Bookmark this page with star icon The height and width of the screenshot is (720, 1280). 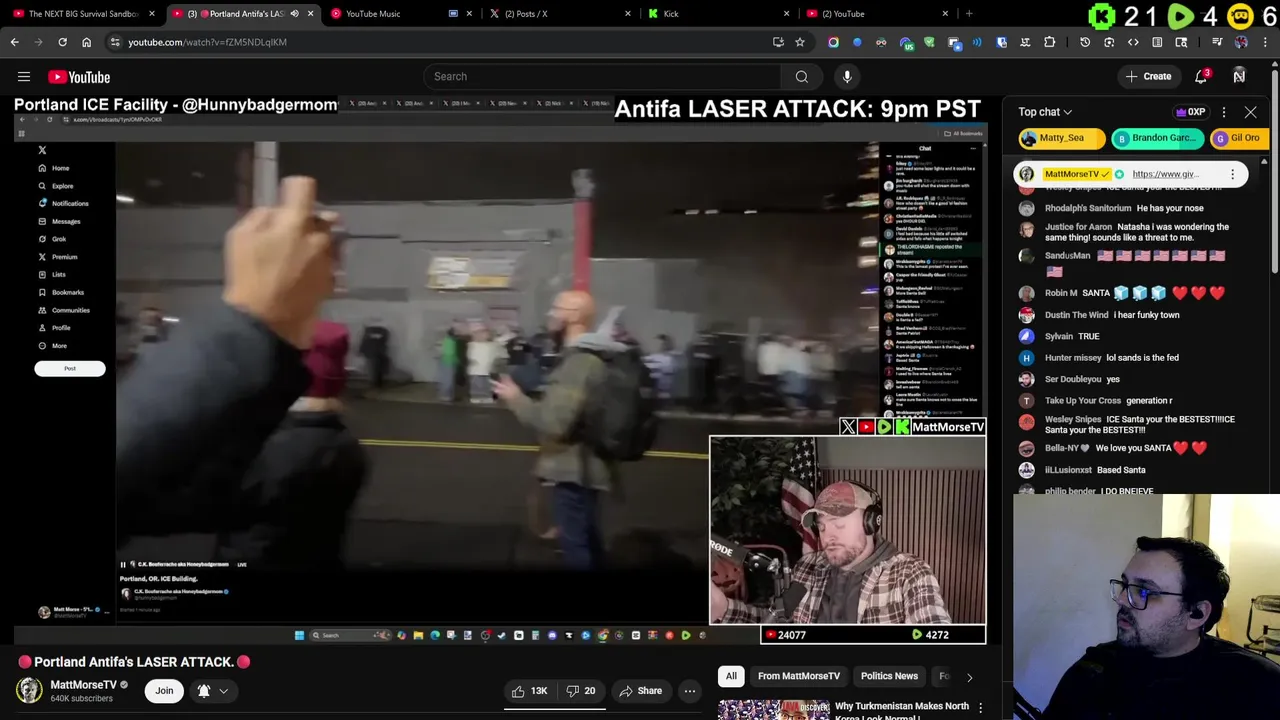(x=800, y=42)
